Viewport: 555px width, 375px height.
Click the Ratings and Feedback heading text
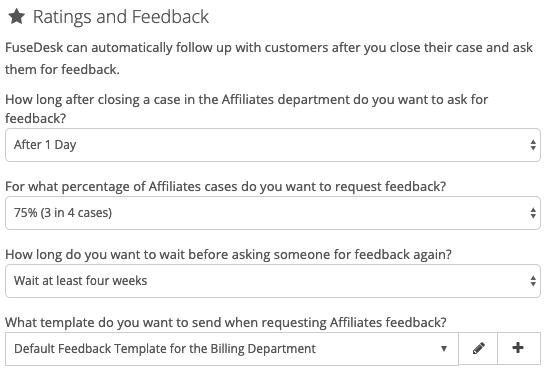click(x=121, y=17)
